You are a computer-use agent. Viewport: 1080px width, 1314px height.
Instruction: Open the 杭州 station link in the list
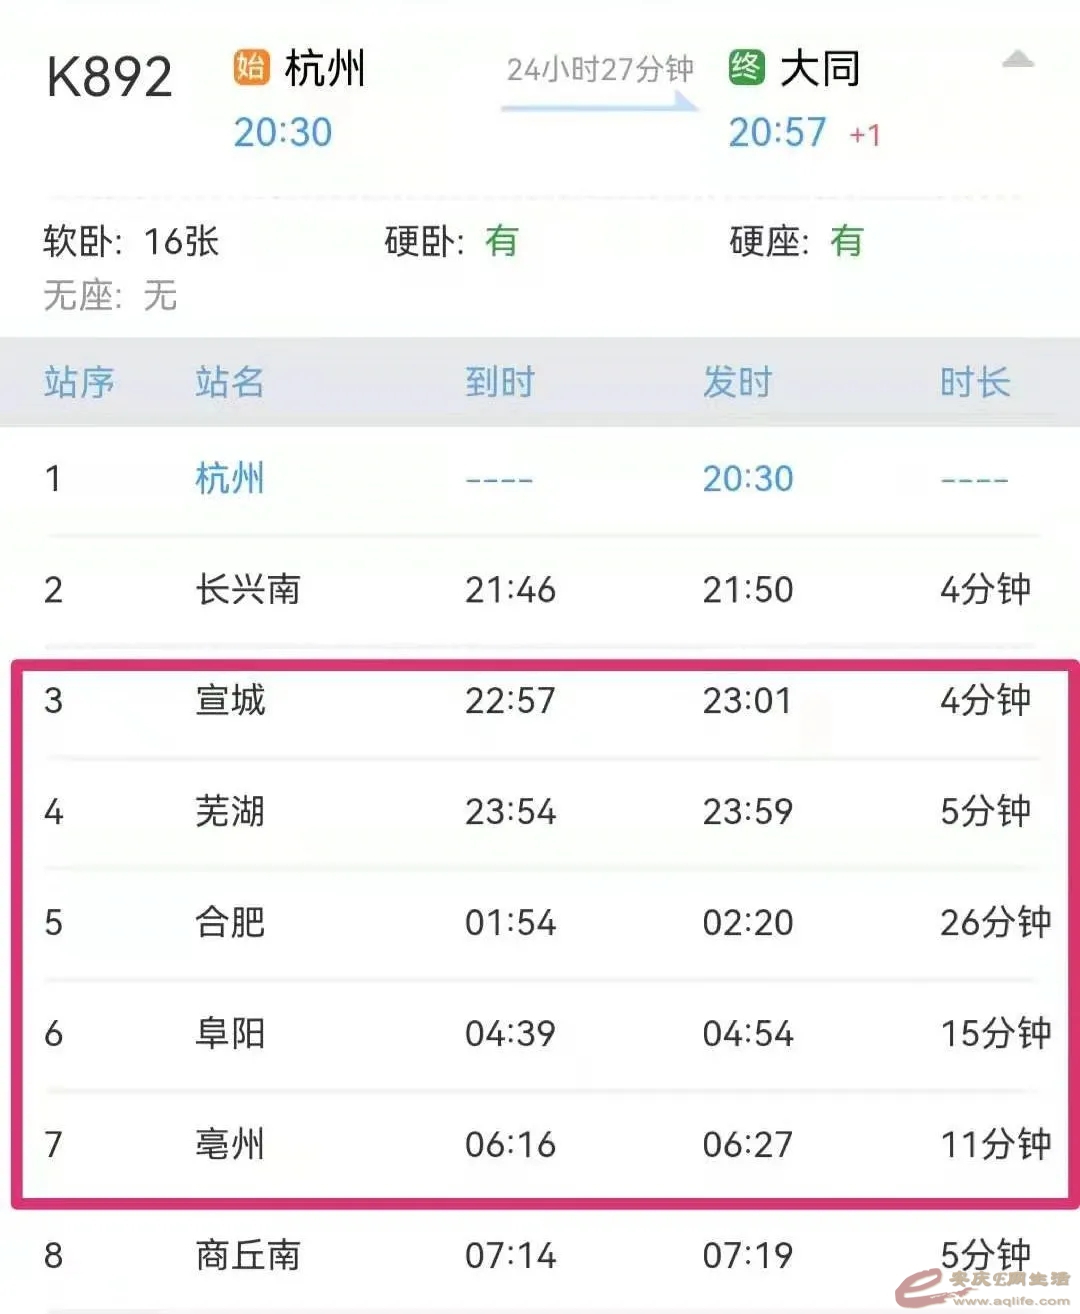pos(230,479)
